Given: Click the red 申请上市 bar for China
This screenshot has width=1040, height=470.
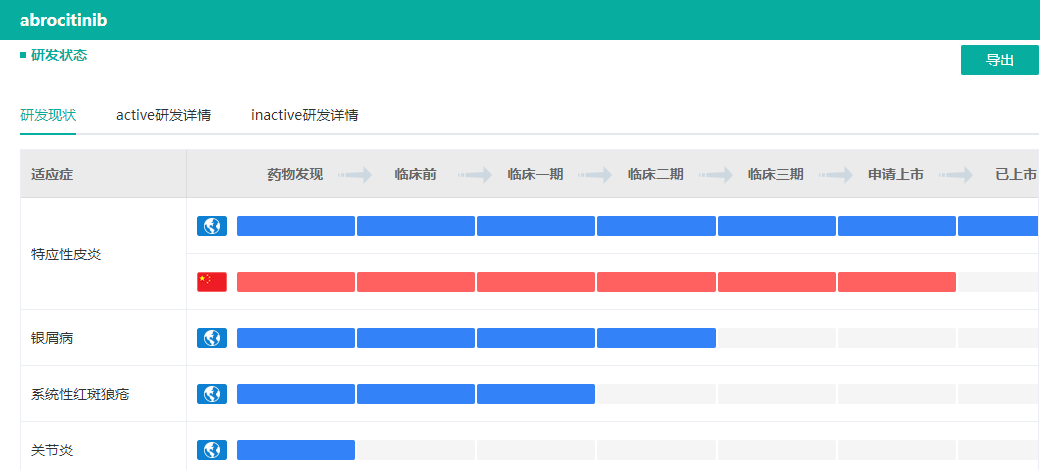Looking at the screenshot, I should [896, 282].
